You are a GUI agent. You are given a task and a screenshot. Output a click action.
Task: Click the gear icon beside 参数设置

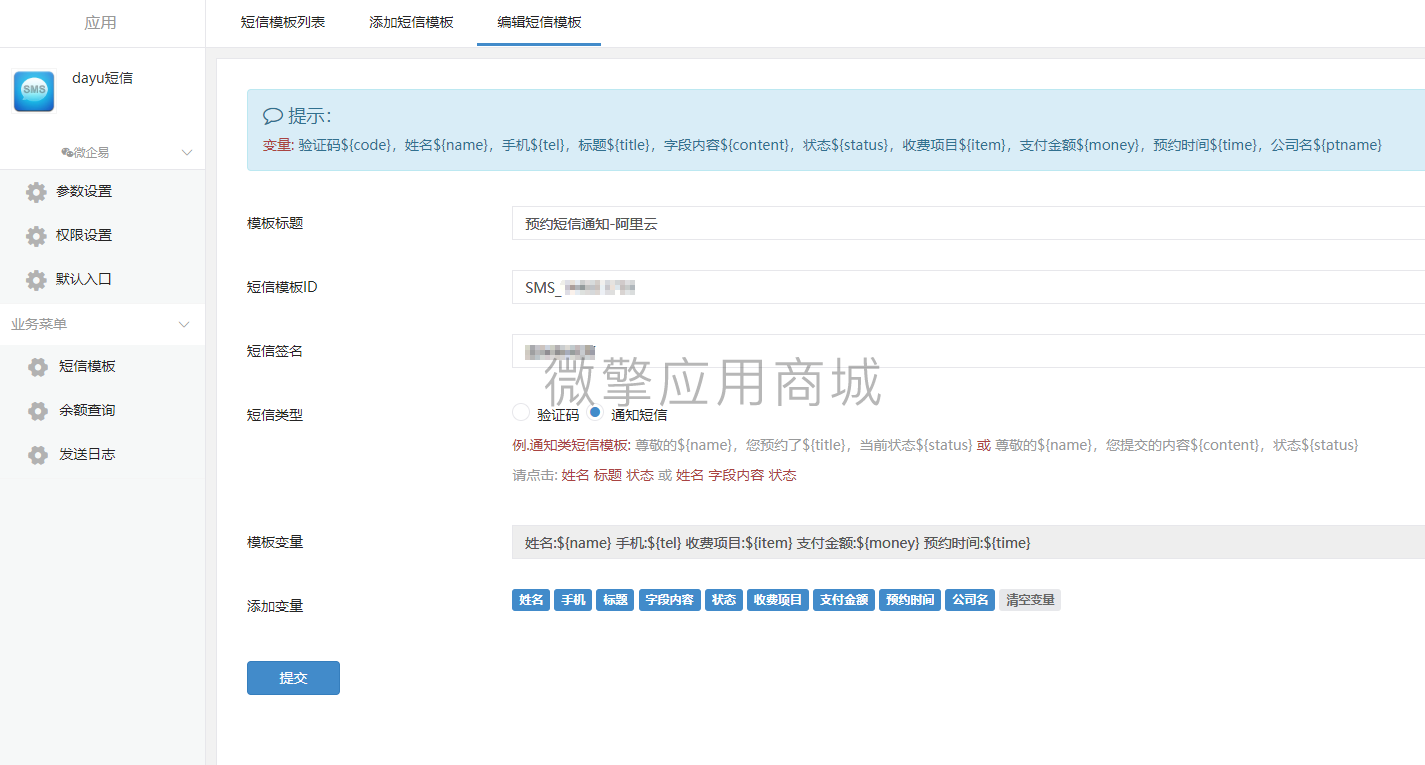pyautogui.click(x=36, y=192)
